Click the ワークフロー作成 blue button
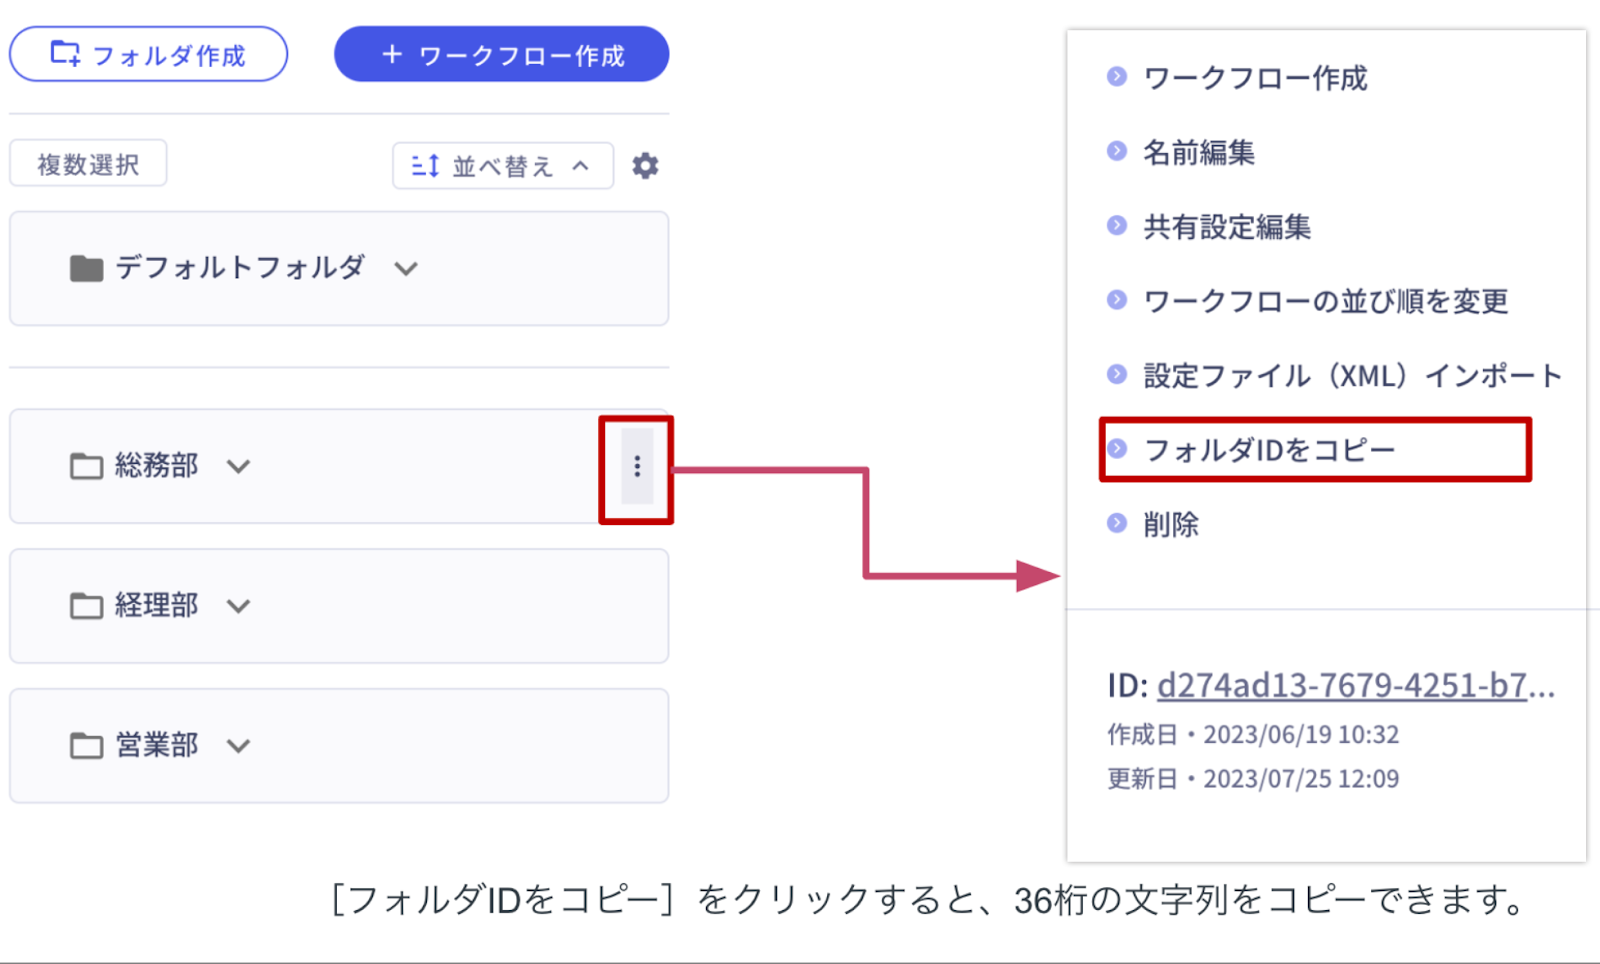This screenshot has height=964, width=1600. pos(501,54)
